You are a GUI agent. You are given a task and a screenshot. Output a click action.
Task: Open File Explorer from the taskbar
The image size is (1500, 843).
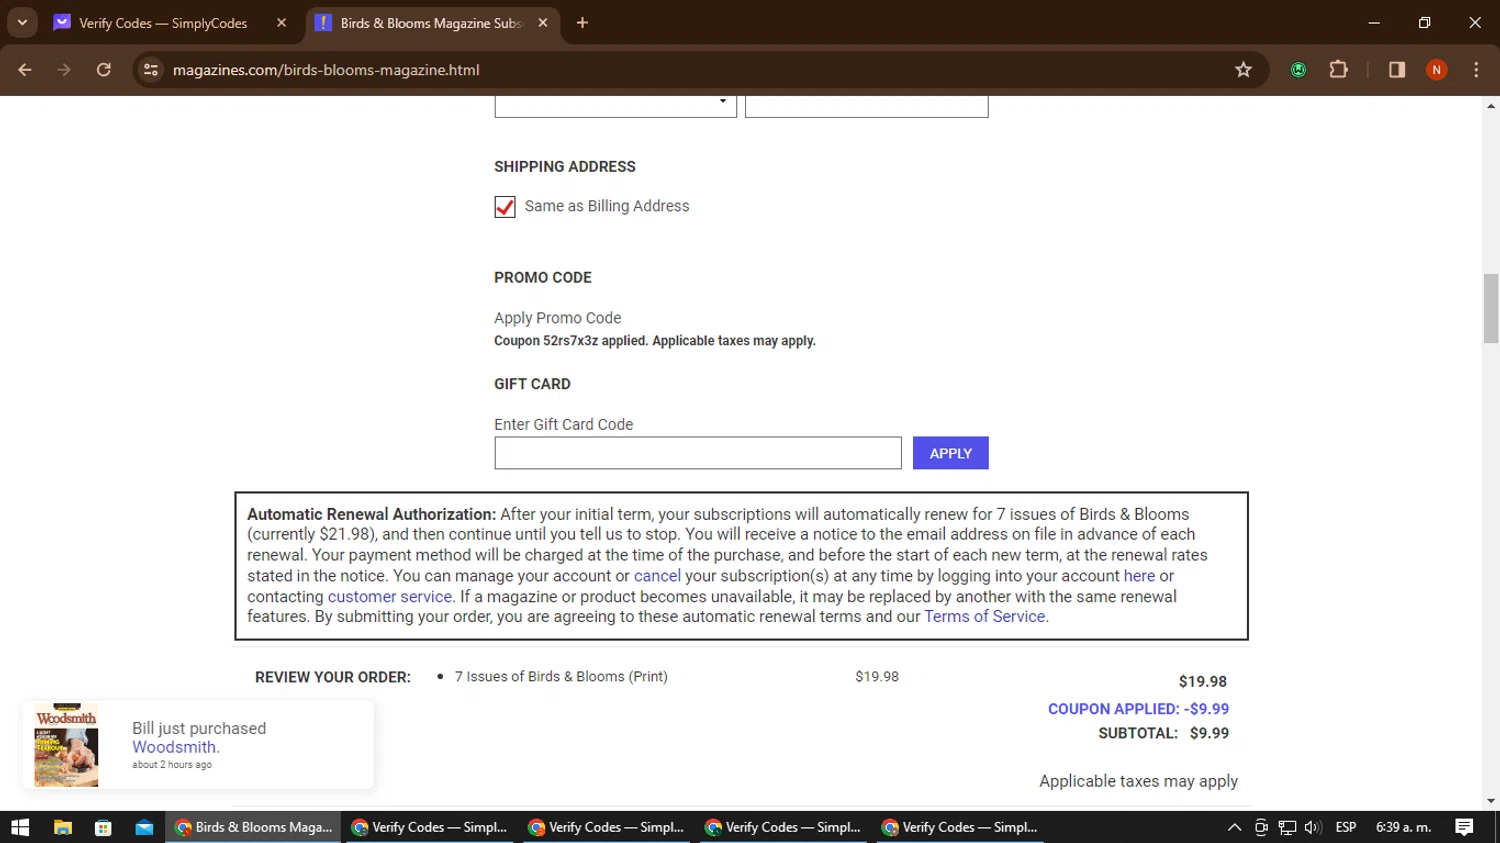[x=62, y=827]
